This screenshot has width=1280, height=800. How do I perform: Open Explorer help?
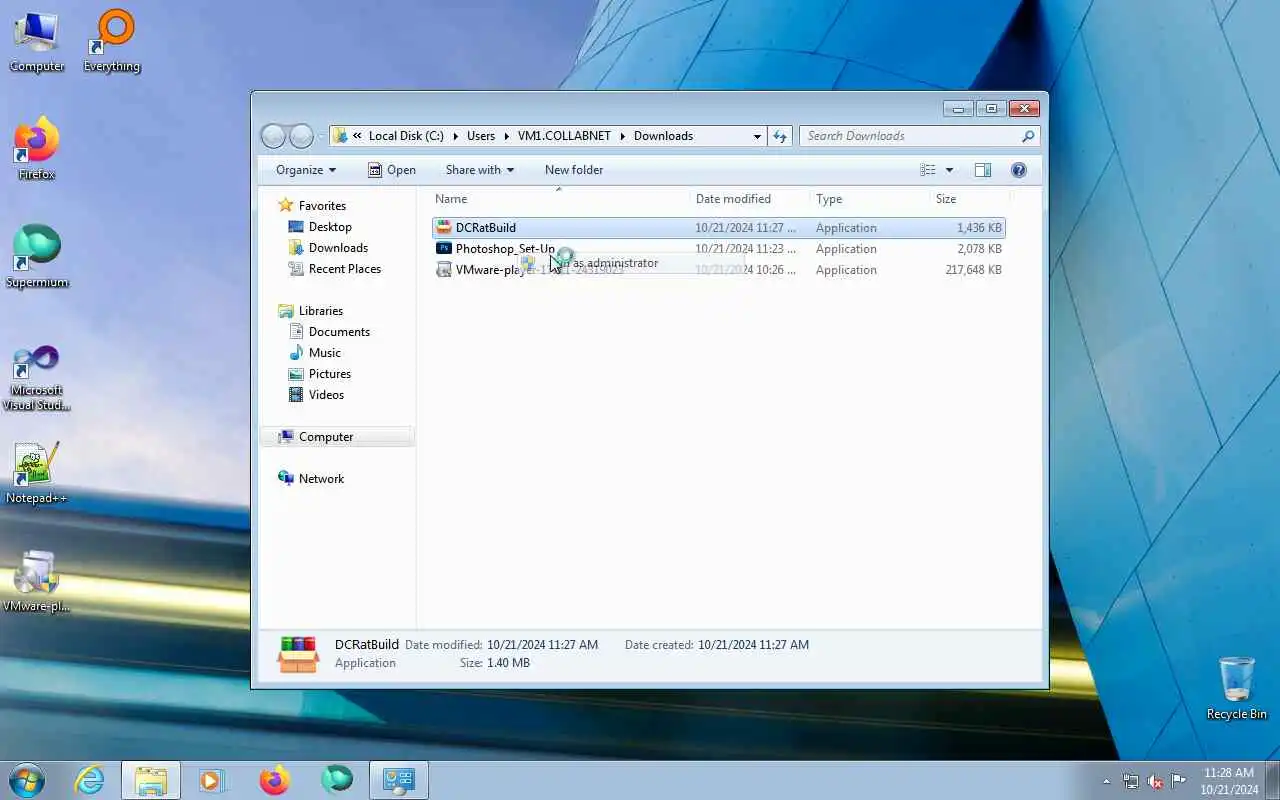pos(1019,170)
